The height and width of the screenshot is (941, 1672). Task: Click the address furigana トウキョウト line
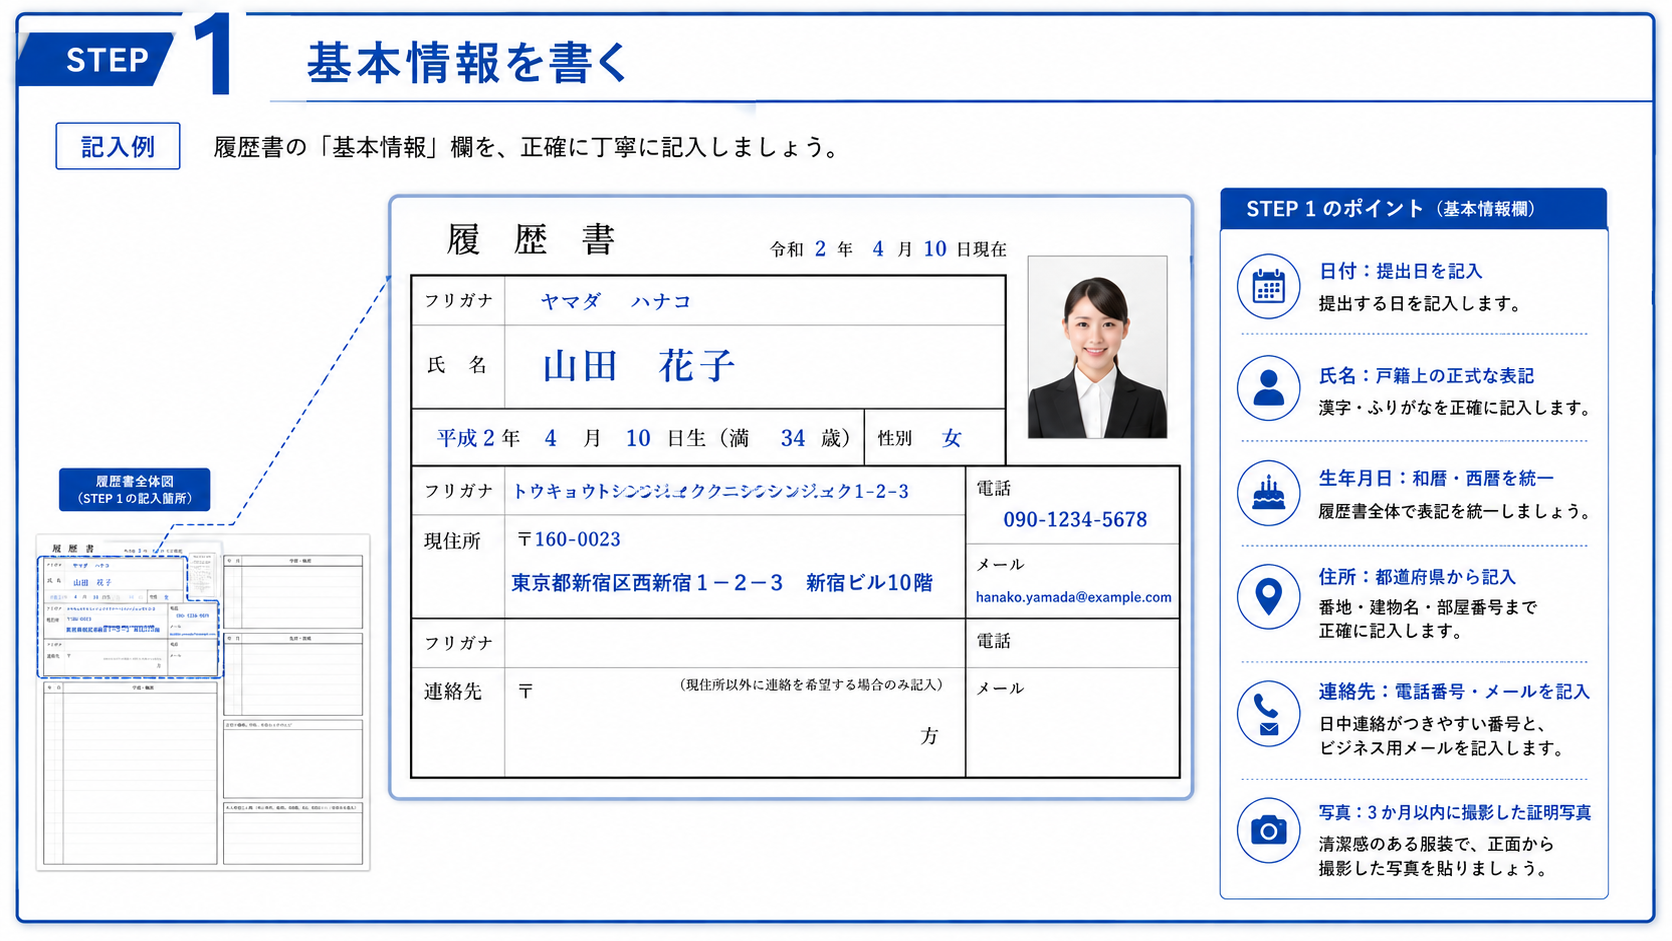point(711,491)
